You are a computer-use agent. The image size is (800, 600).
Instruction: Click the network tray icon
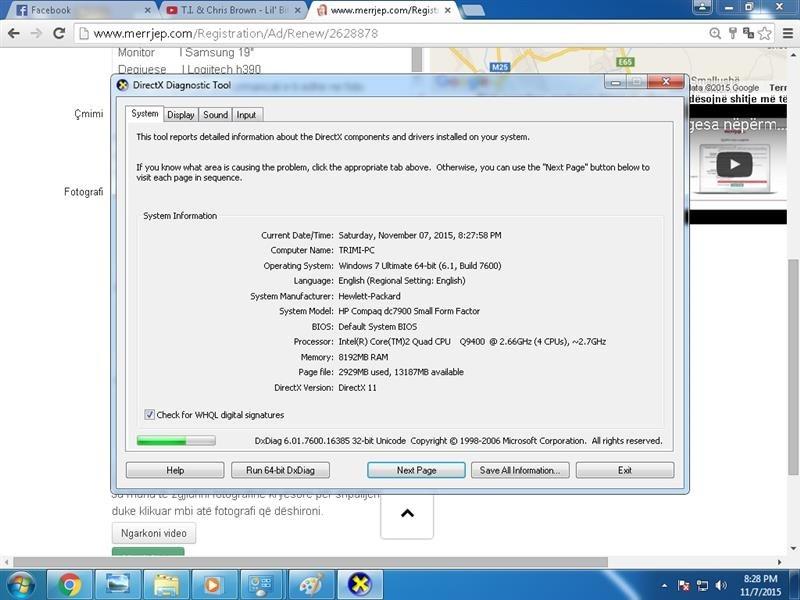point(703,586)
